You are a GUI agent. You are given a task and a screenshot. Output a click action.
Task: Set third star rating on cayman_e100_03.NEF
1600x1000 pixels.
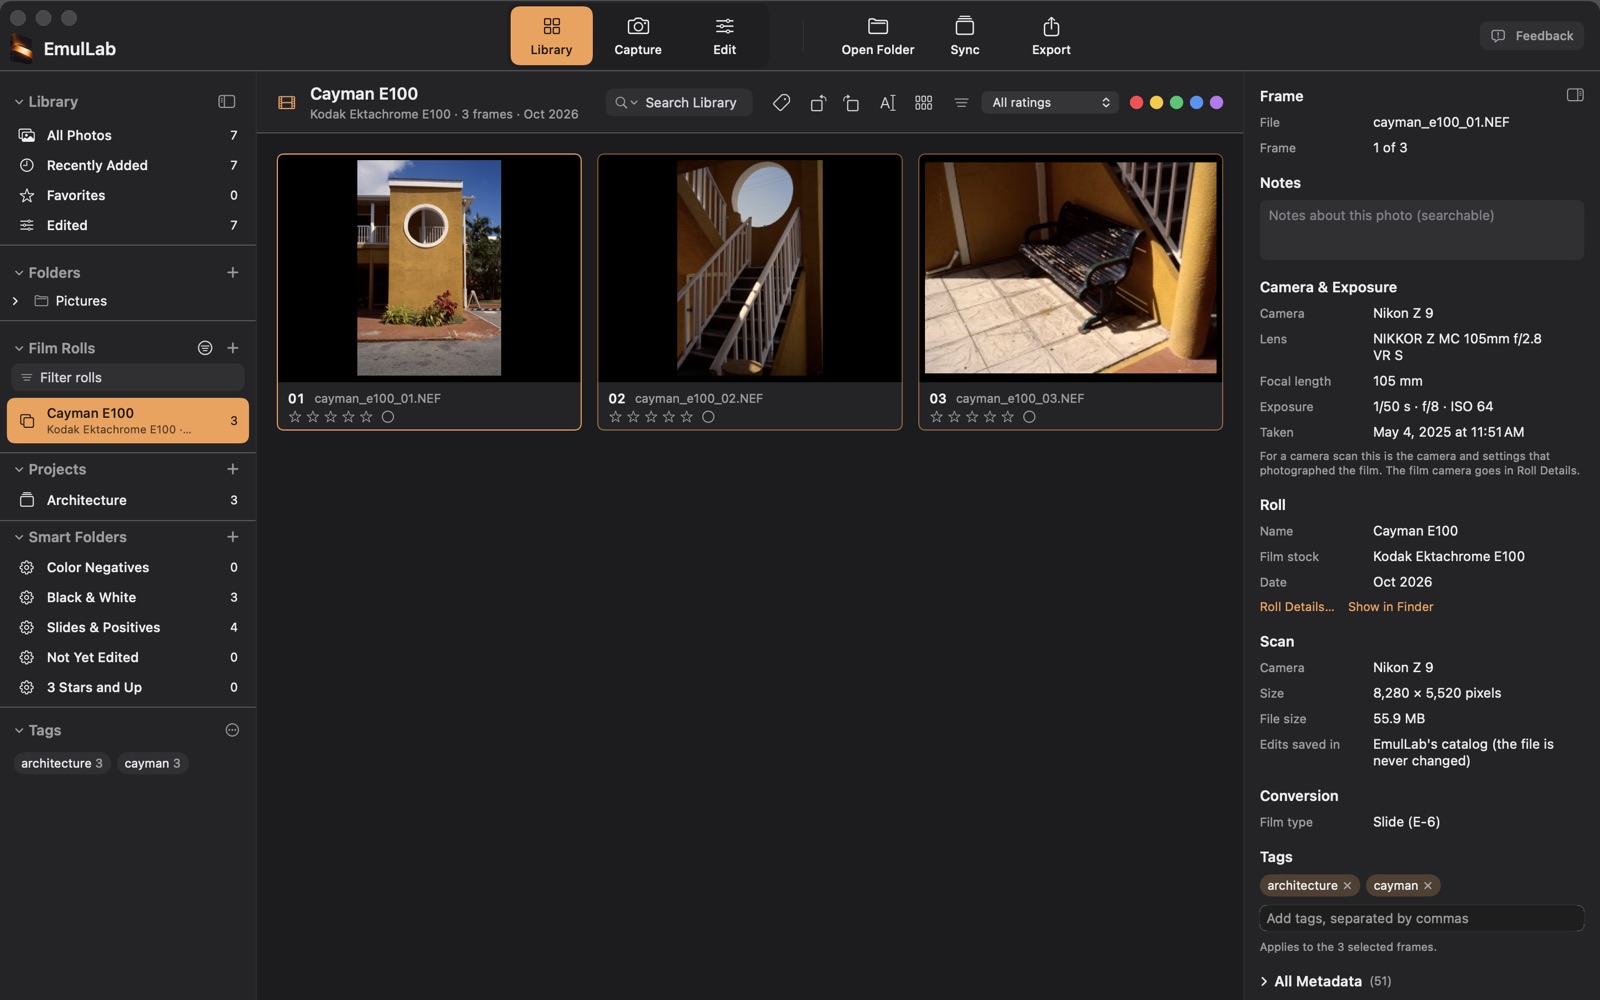(972, 417)
